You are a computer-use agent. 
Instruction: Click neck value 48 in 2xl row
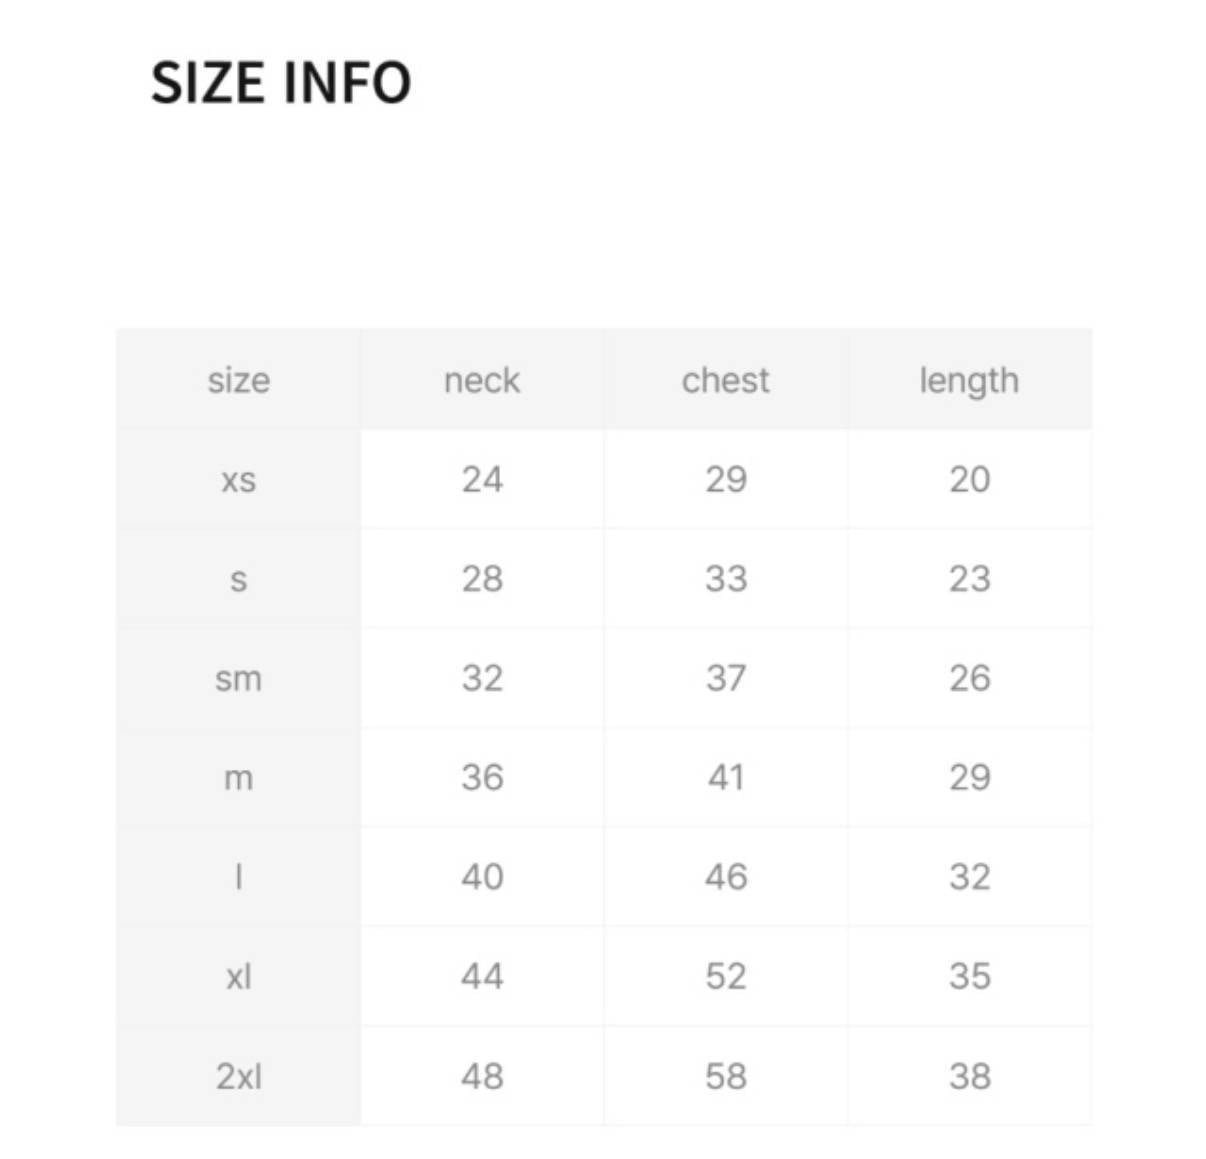482,1077
